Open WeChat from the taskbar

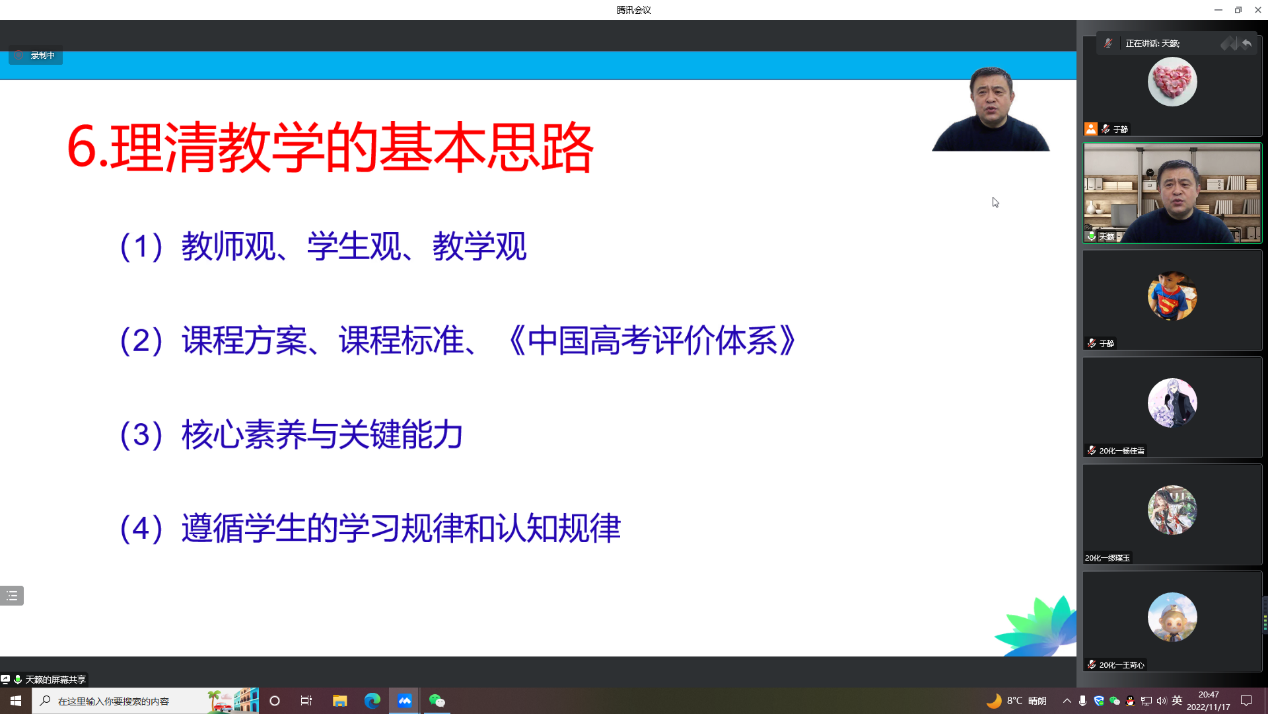437,701
